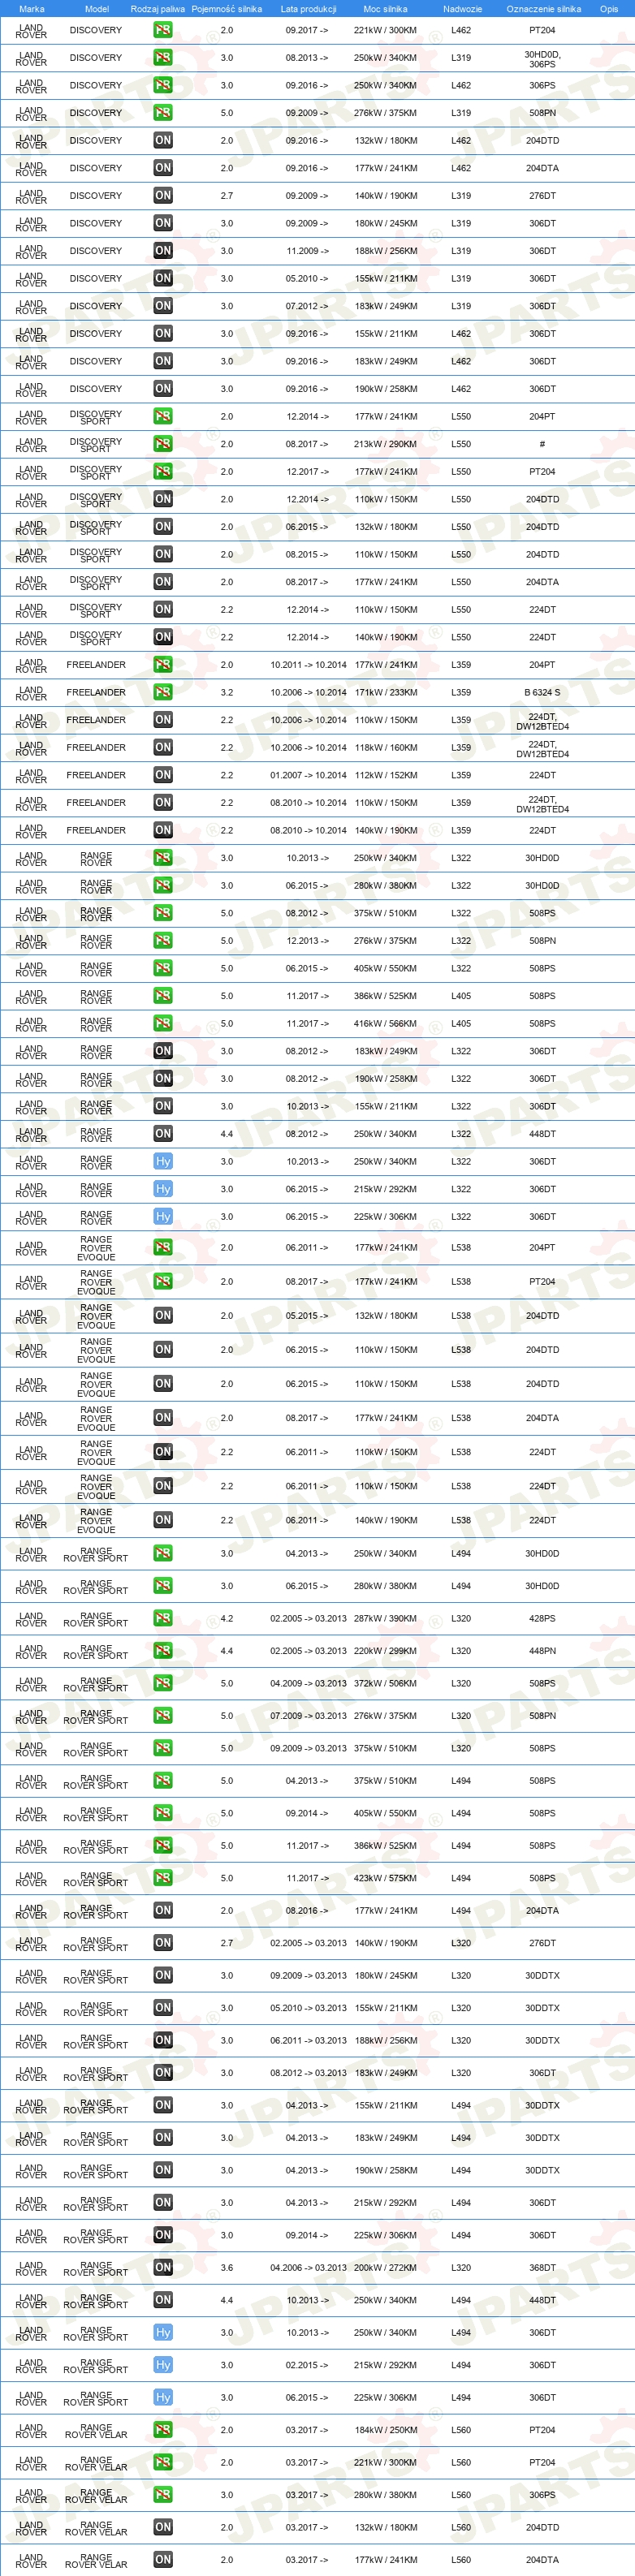The image size is (635, 2576).
Task: Click the Marka column header
Action: (31, 9)
